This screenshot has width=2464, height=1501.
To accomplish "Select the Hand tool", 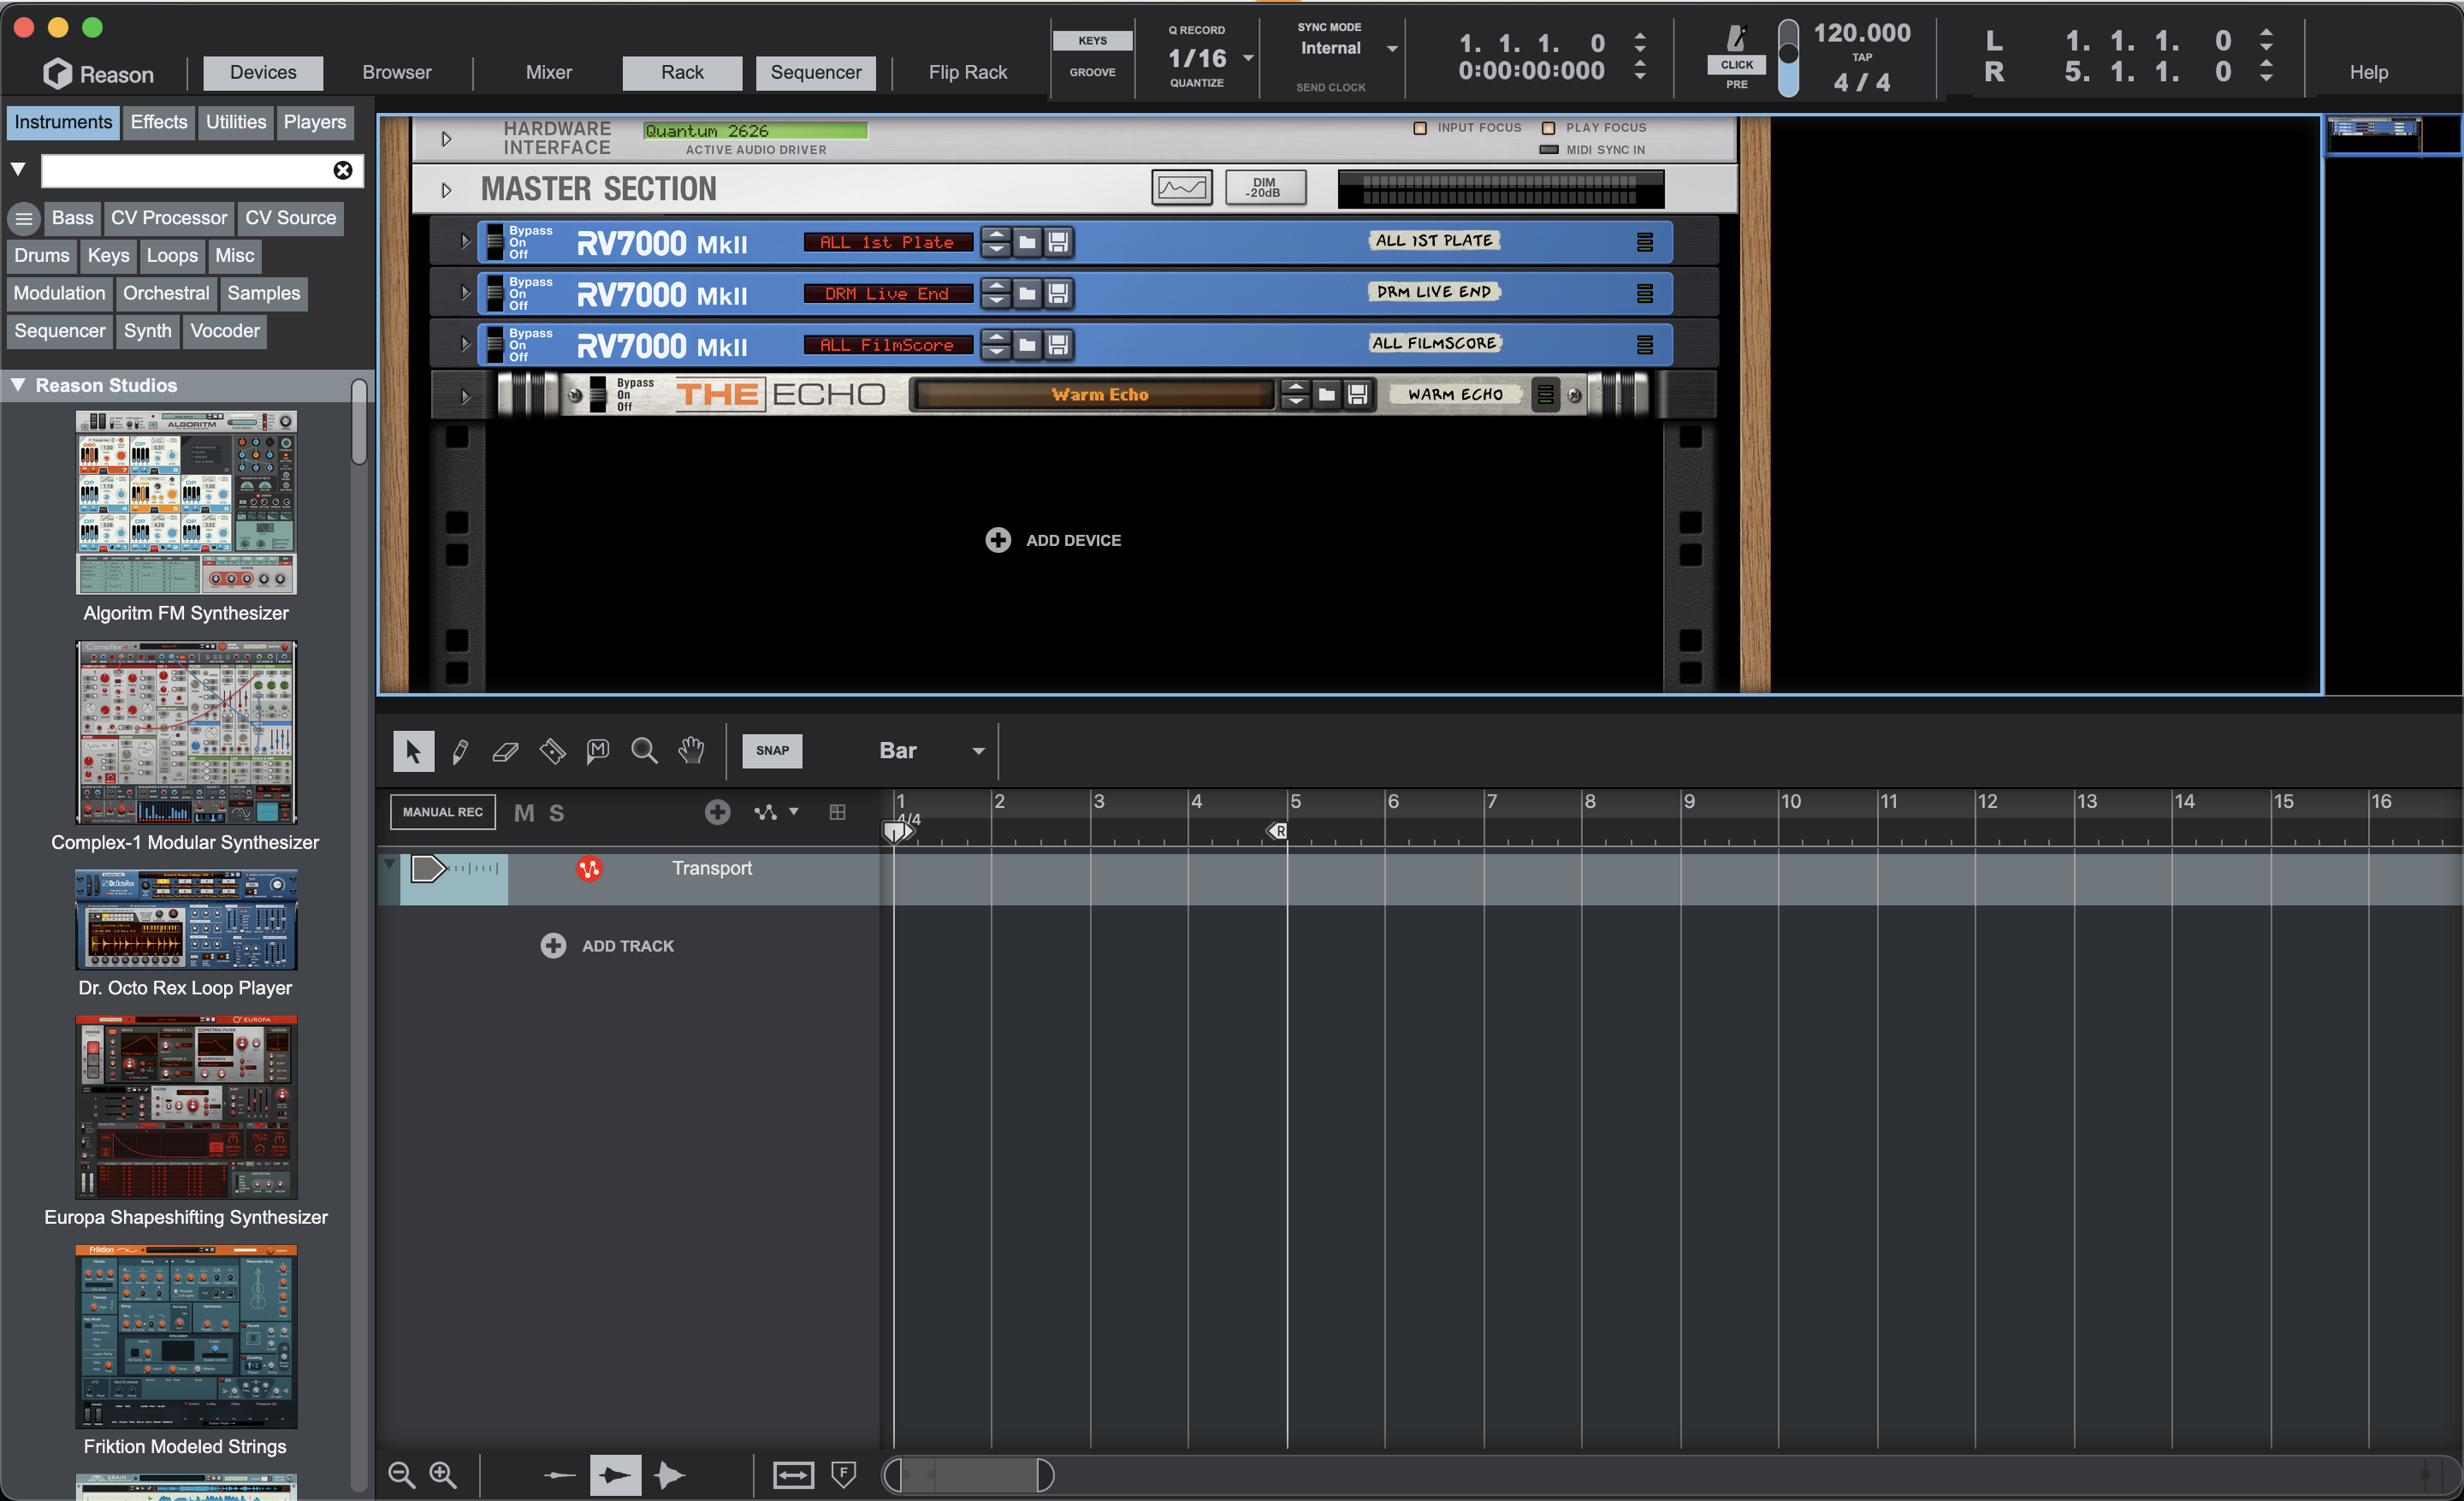I will pos(691,751).
